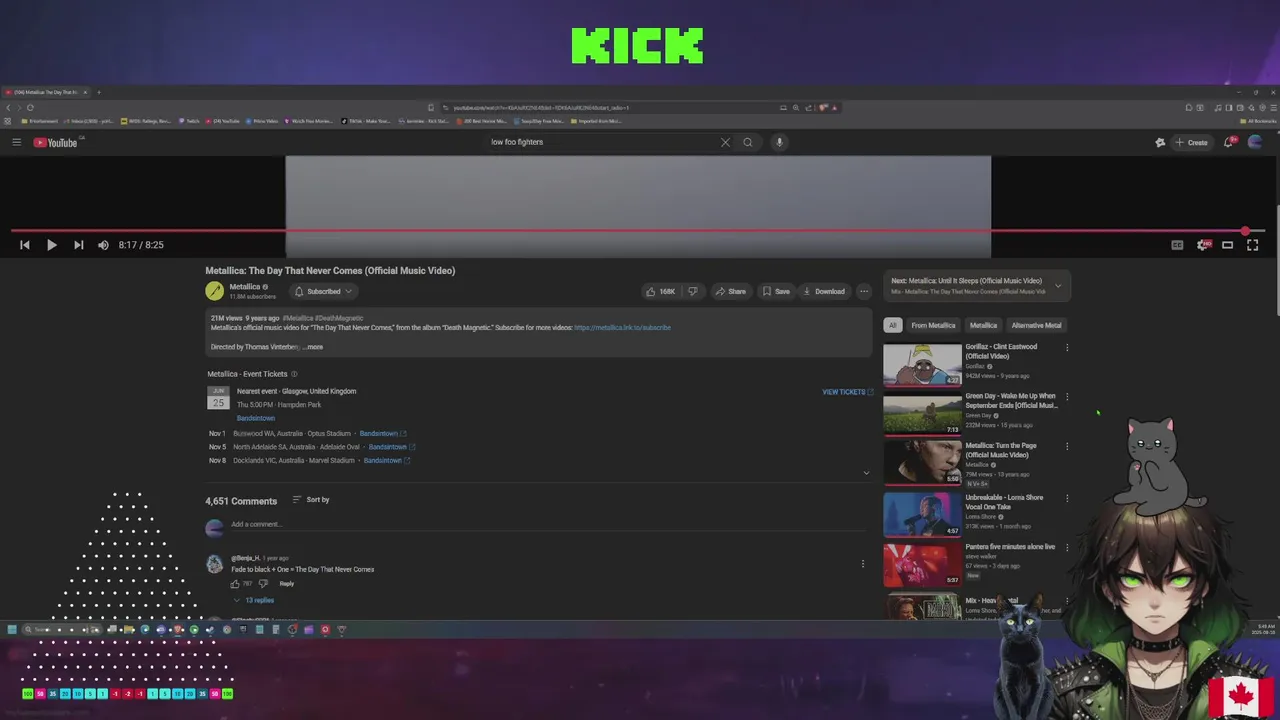
Task: Open comments Sort by menu
Action: 311,499
